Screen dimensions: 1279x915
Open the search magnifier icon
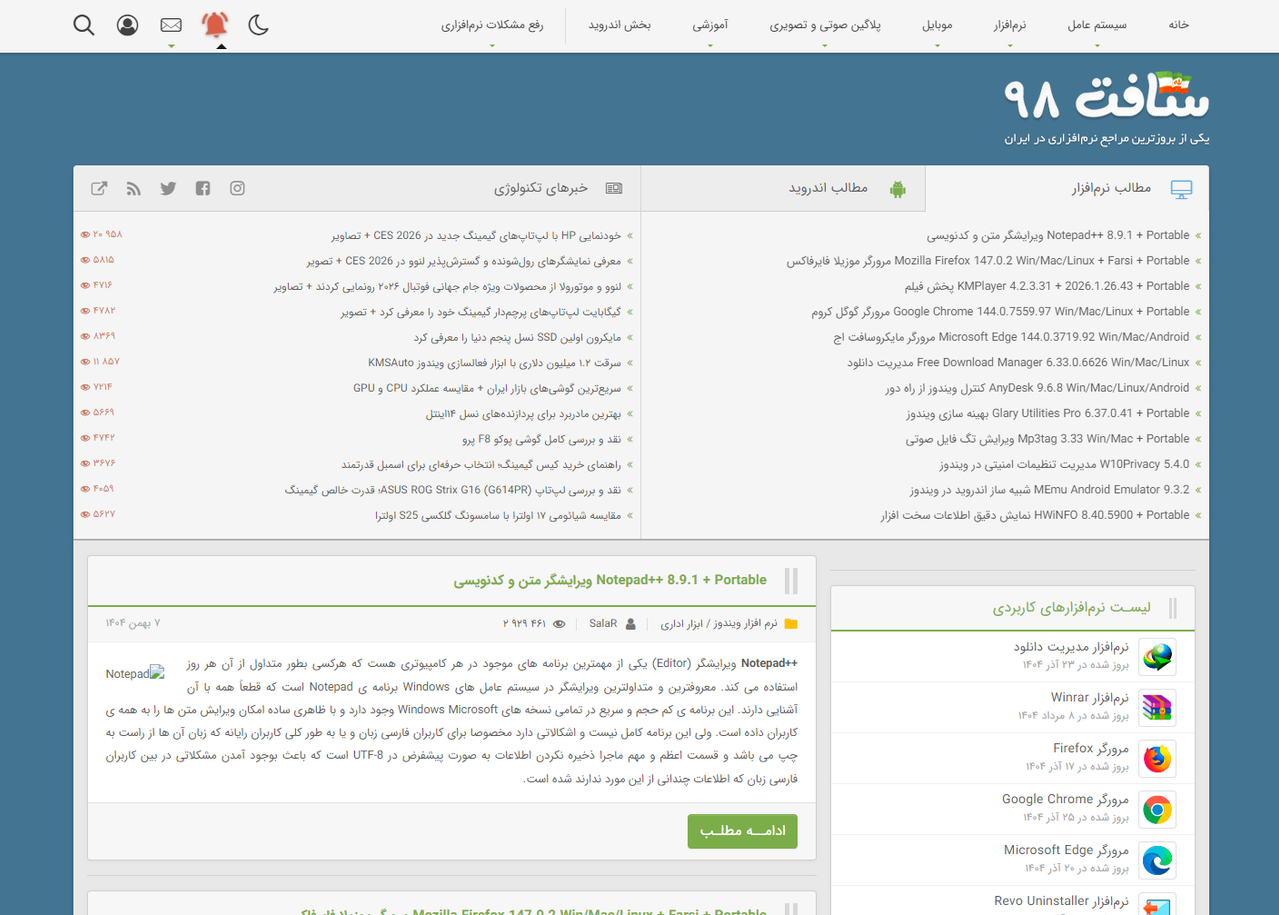coord(84,25)
